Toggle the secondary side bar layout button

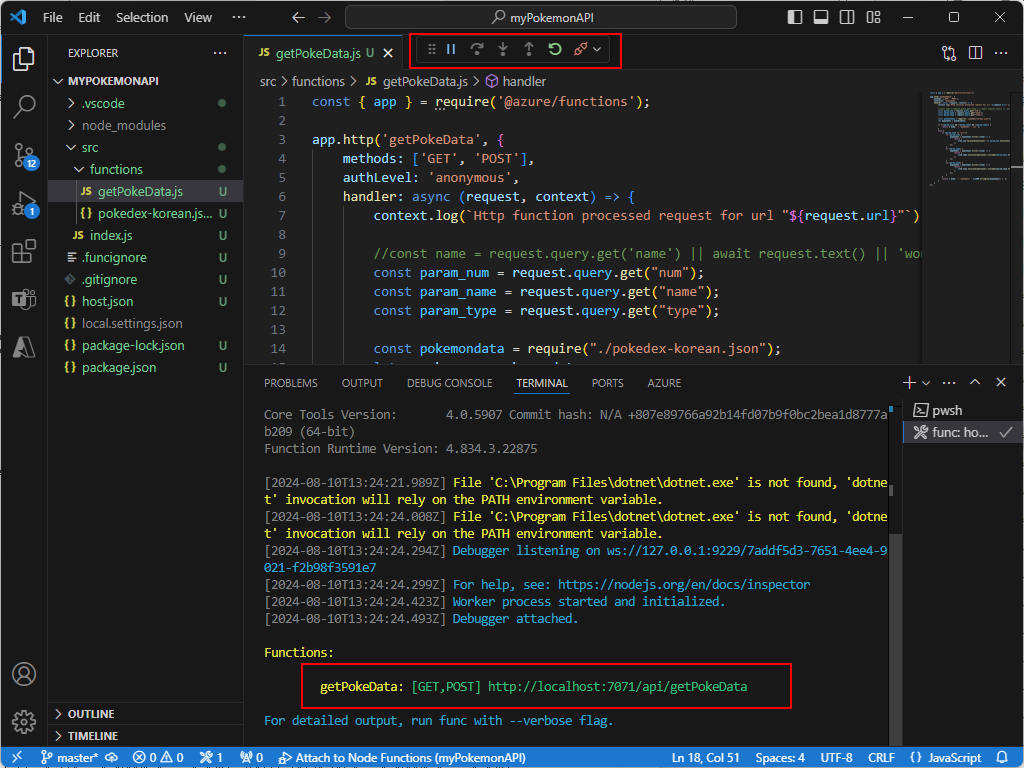[x=847, y=18]
